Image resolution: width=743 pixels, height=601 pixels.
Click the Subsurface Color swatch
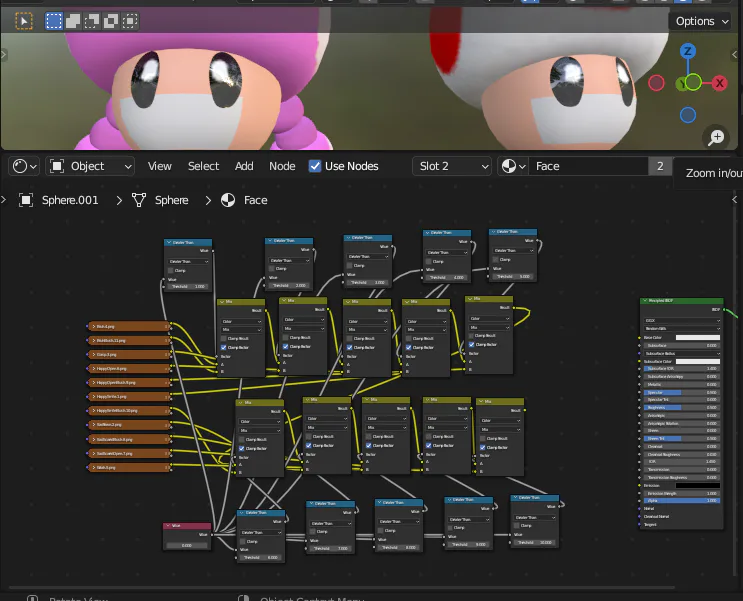pyautogui.click(x=698, y=362)
